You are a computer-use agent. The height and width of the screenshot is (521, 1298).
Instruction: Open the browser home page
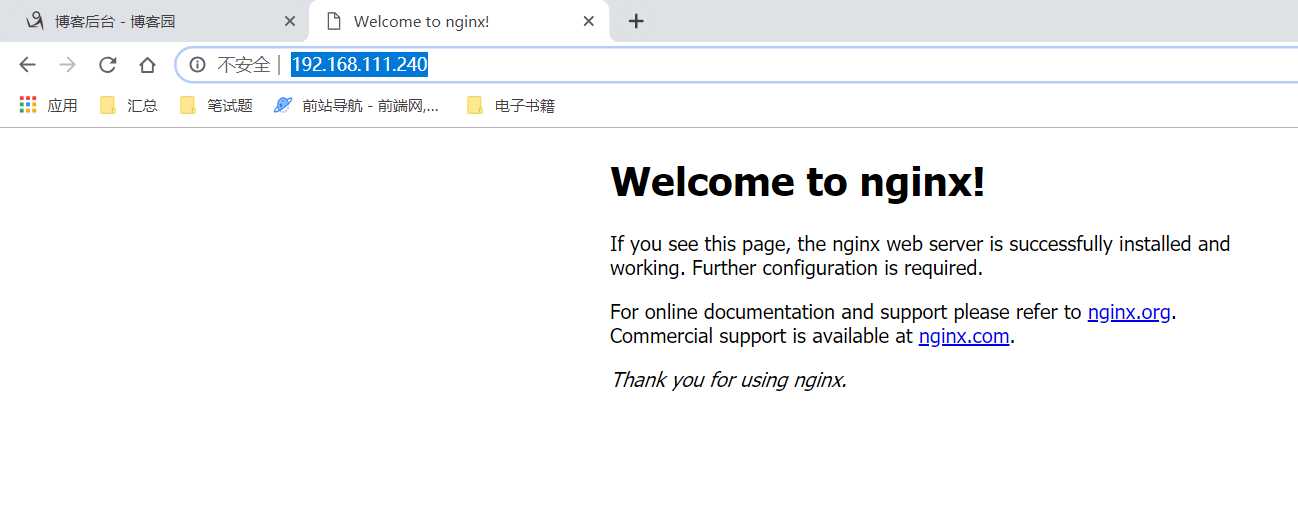tap(147, 65)
